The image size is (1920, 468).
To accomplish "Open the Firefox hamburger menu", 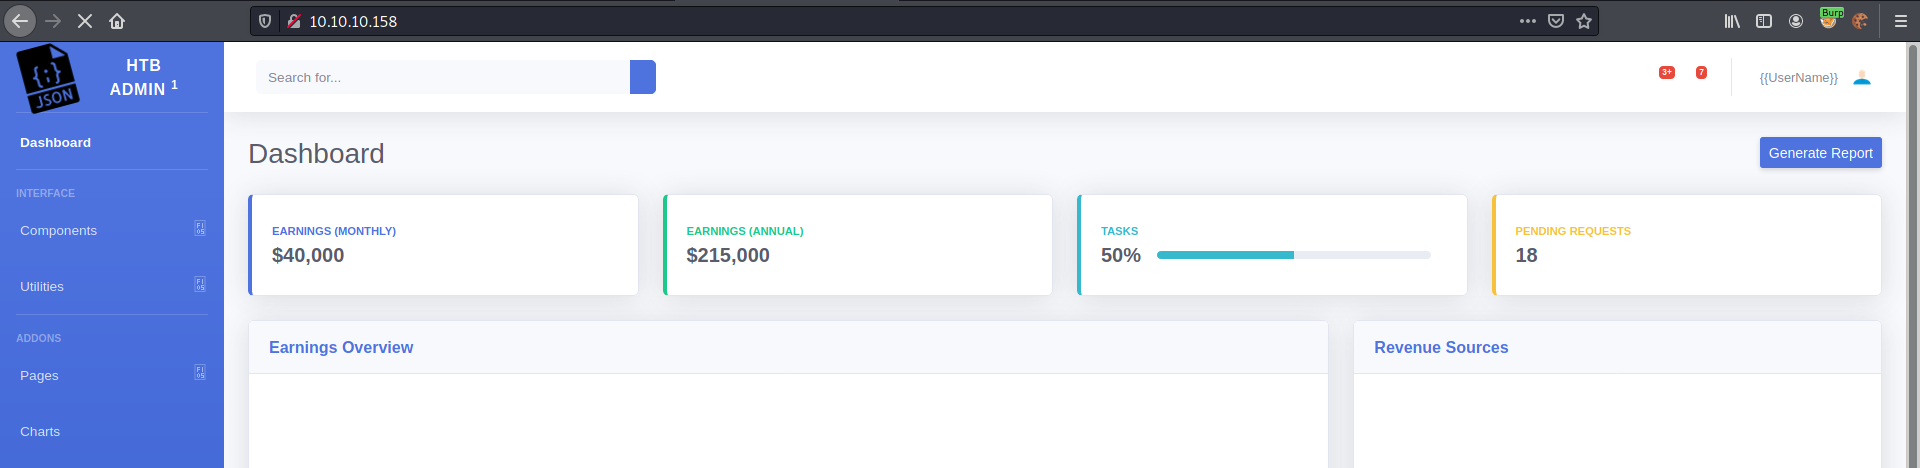I will 1901,21.
